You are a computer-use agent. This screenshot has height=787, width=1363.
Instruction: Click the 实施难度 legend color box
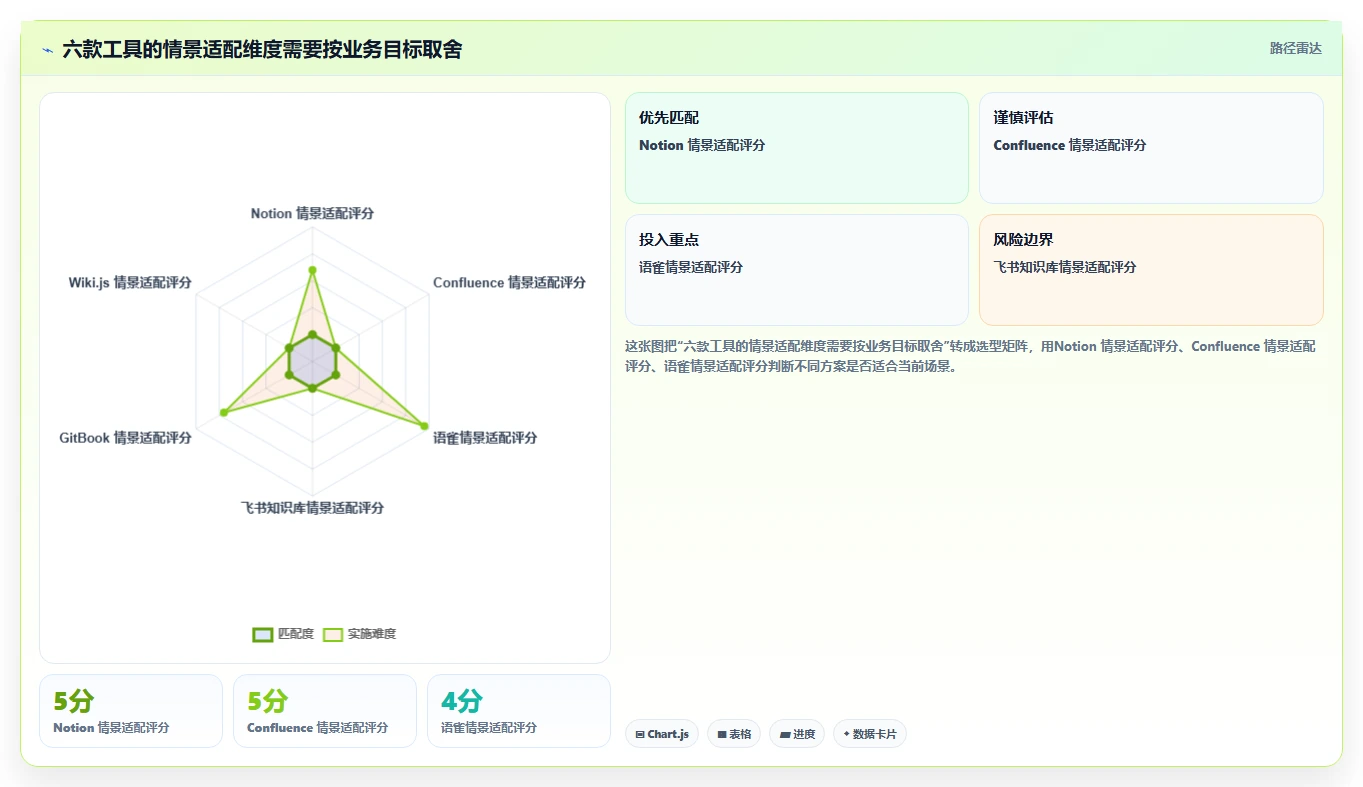coord(333,635)
